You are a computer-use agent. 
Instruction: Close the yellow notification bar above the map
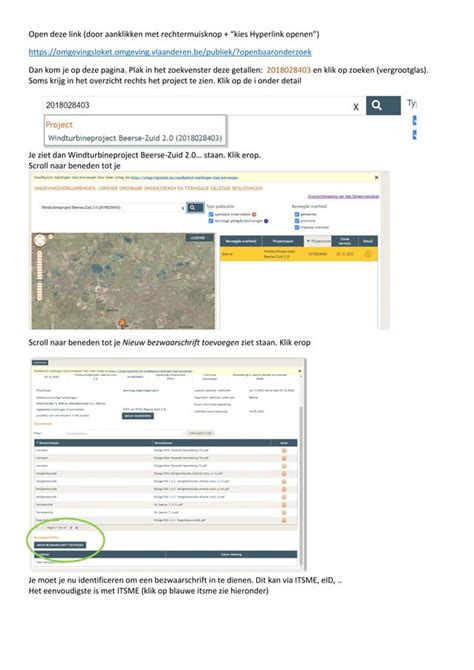pyautogui.click(x=376, y=177)
